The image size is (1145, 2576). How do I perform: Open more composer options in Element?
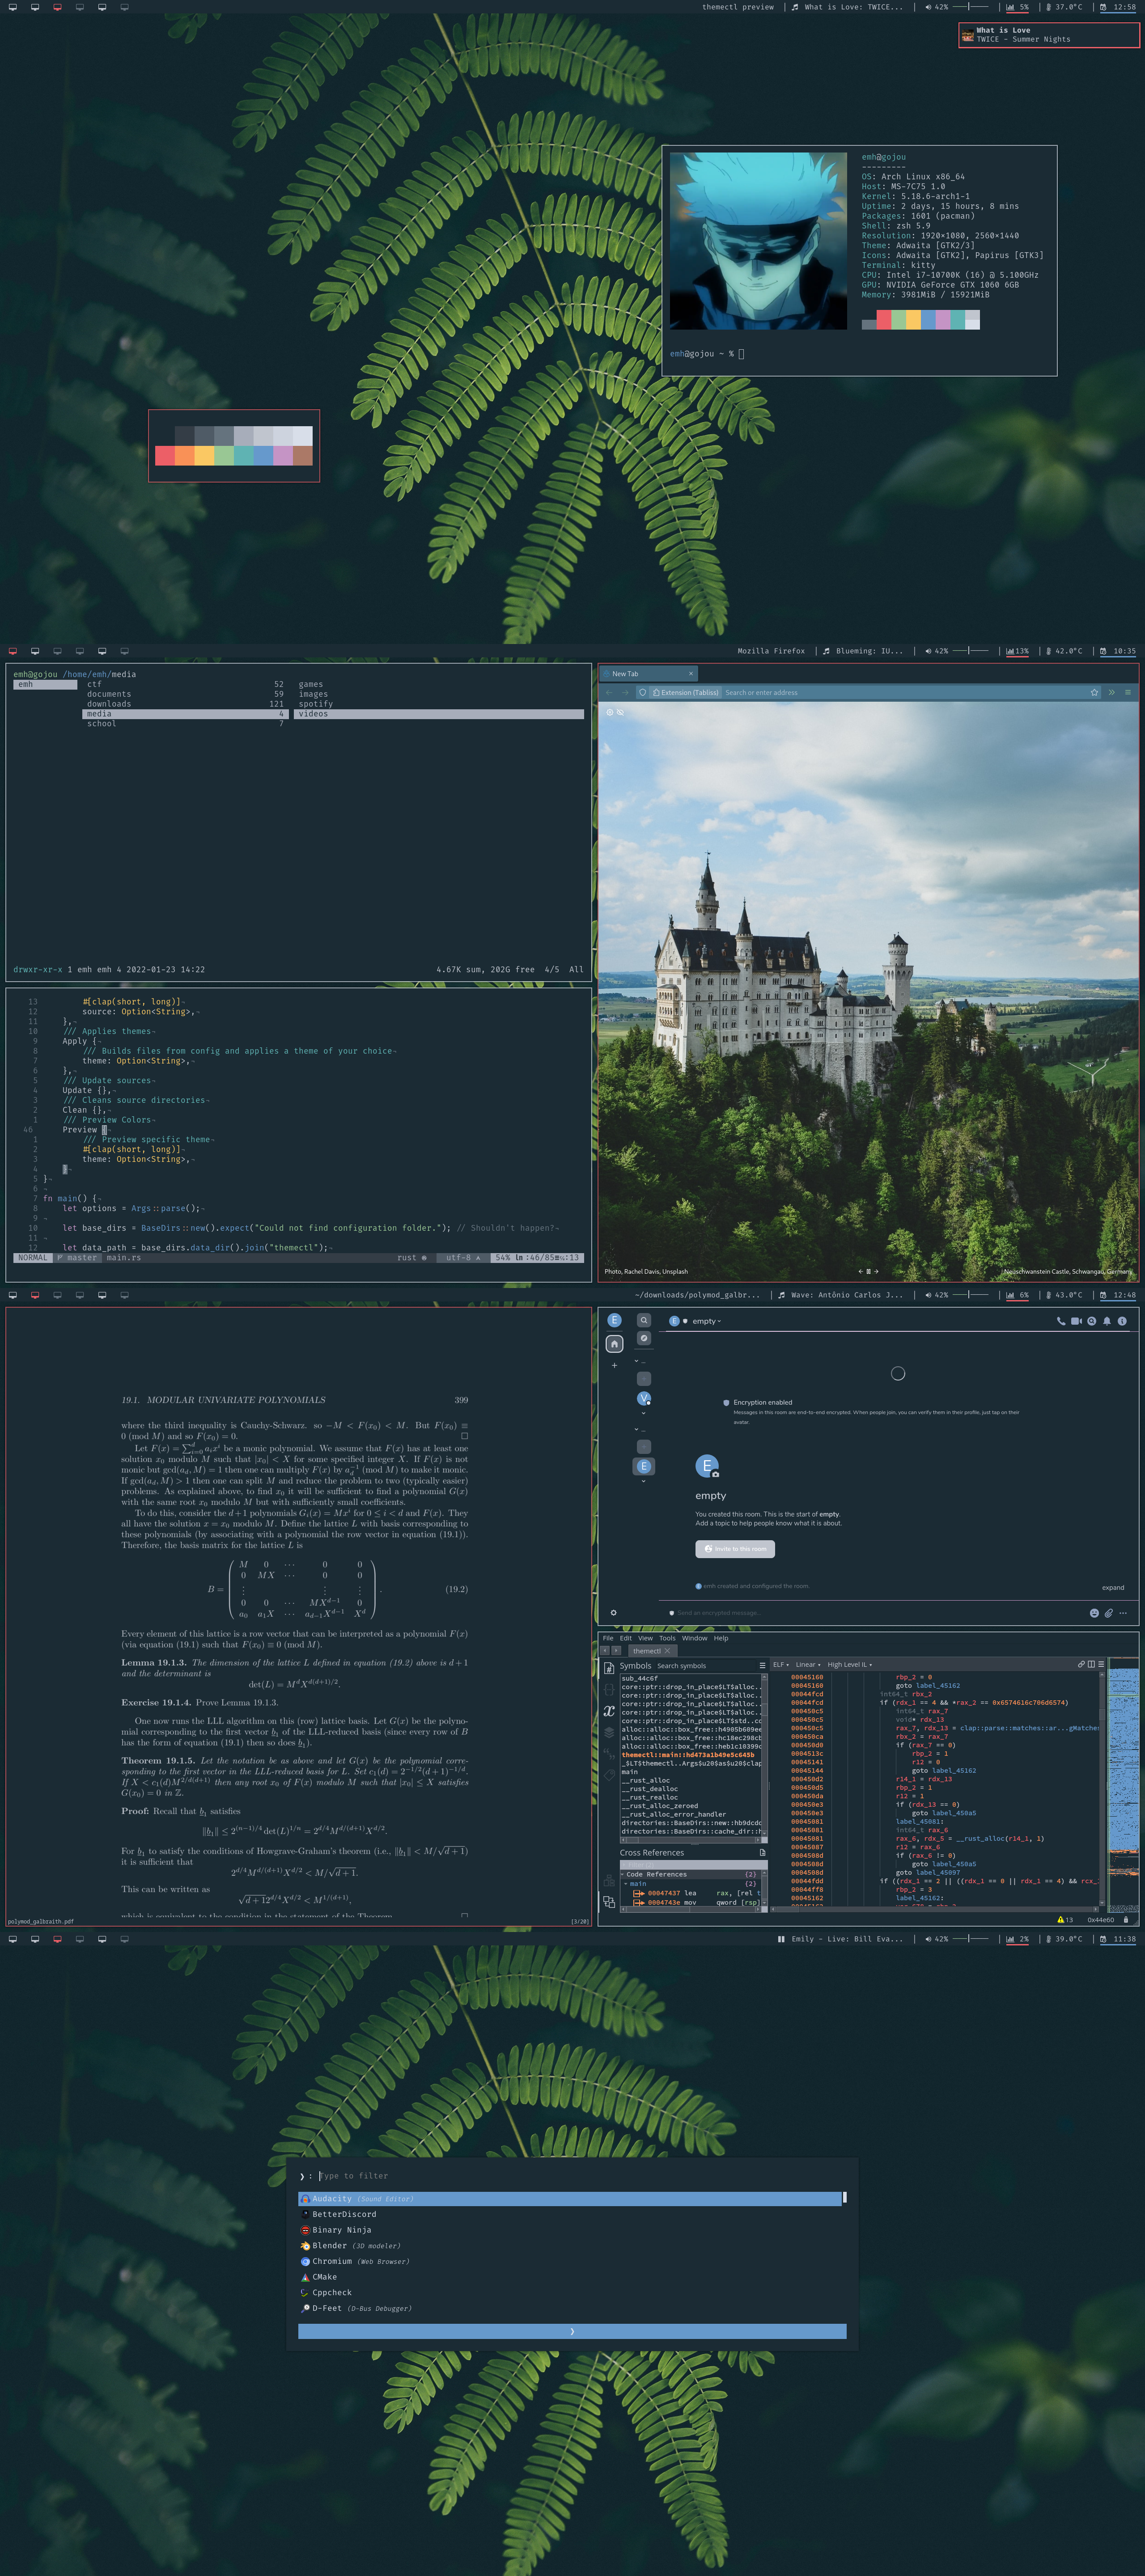(1123, 1613)
